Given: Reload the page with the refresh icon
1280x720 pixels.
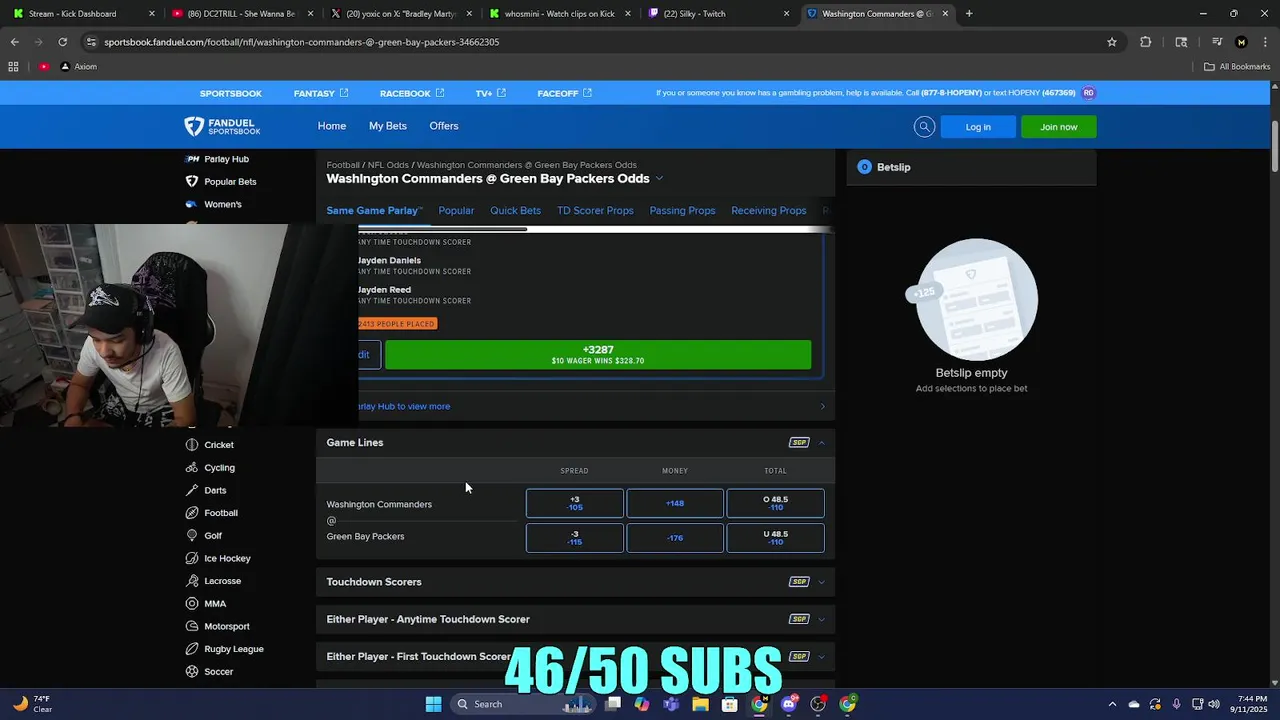Looking at the screenshot, I should click(62, 42).
